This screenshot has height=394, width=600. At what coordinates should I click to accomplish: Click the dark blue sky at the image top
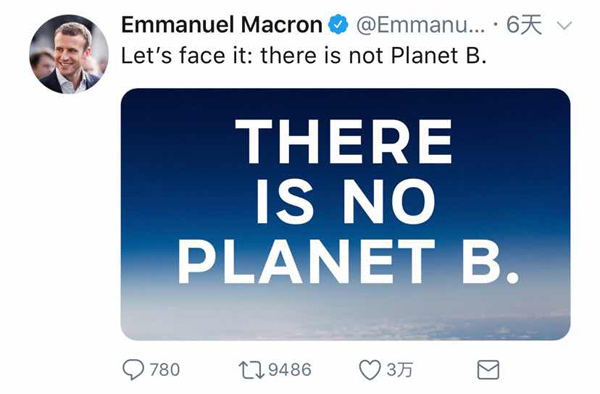346,103
